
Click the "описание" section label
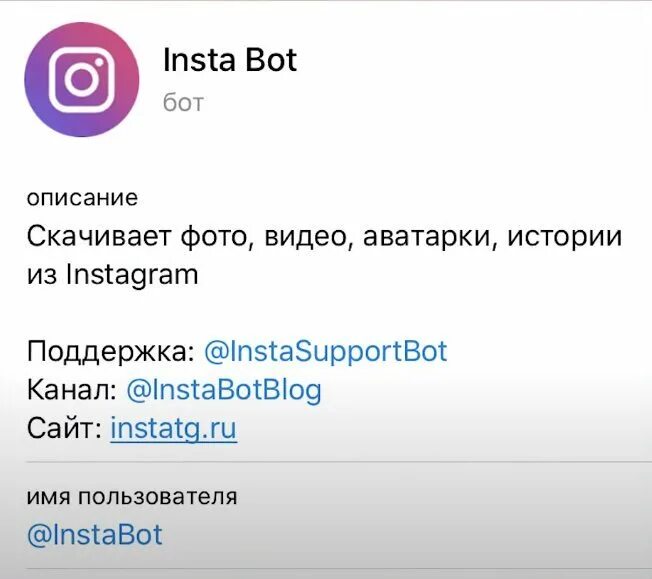click(x=82, y=198)
